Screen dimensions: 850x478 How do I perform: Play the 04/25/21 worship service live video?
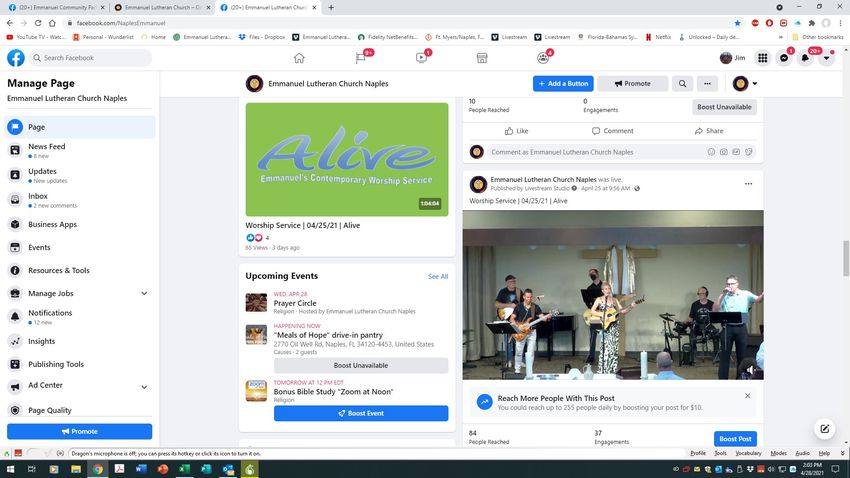613,295
